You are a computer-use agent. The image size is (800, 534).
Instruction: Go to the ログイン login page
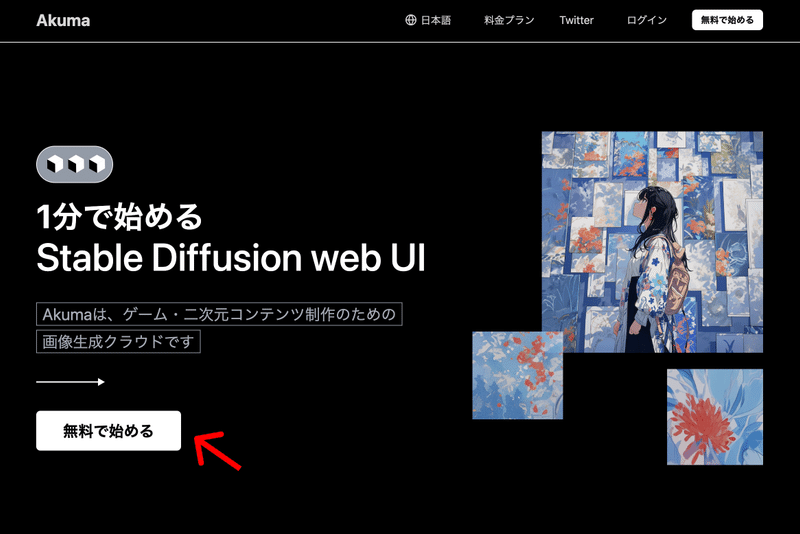tap(646, 20)
